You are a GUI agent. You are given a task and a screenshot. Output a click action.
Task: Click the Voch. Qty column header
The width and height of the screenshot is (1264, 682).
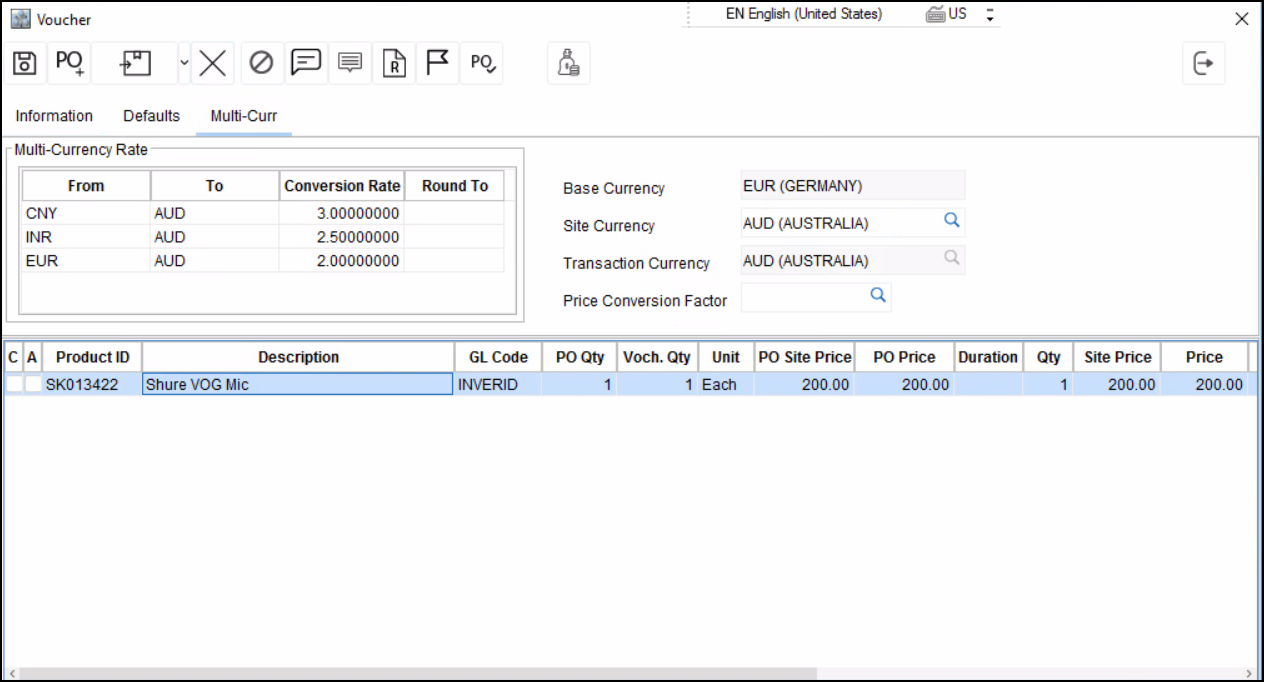[x=657, y=357]
